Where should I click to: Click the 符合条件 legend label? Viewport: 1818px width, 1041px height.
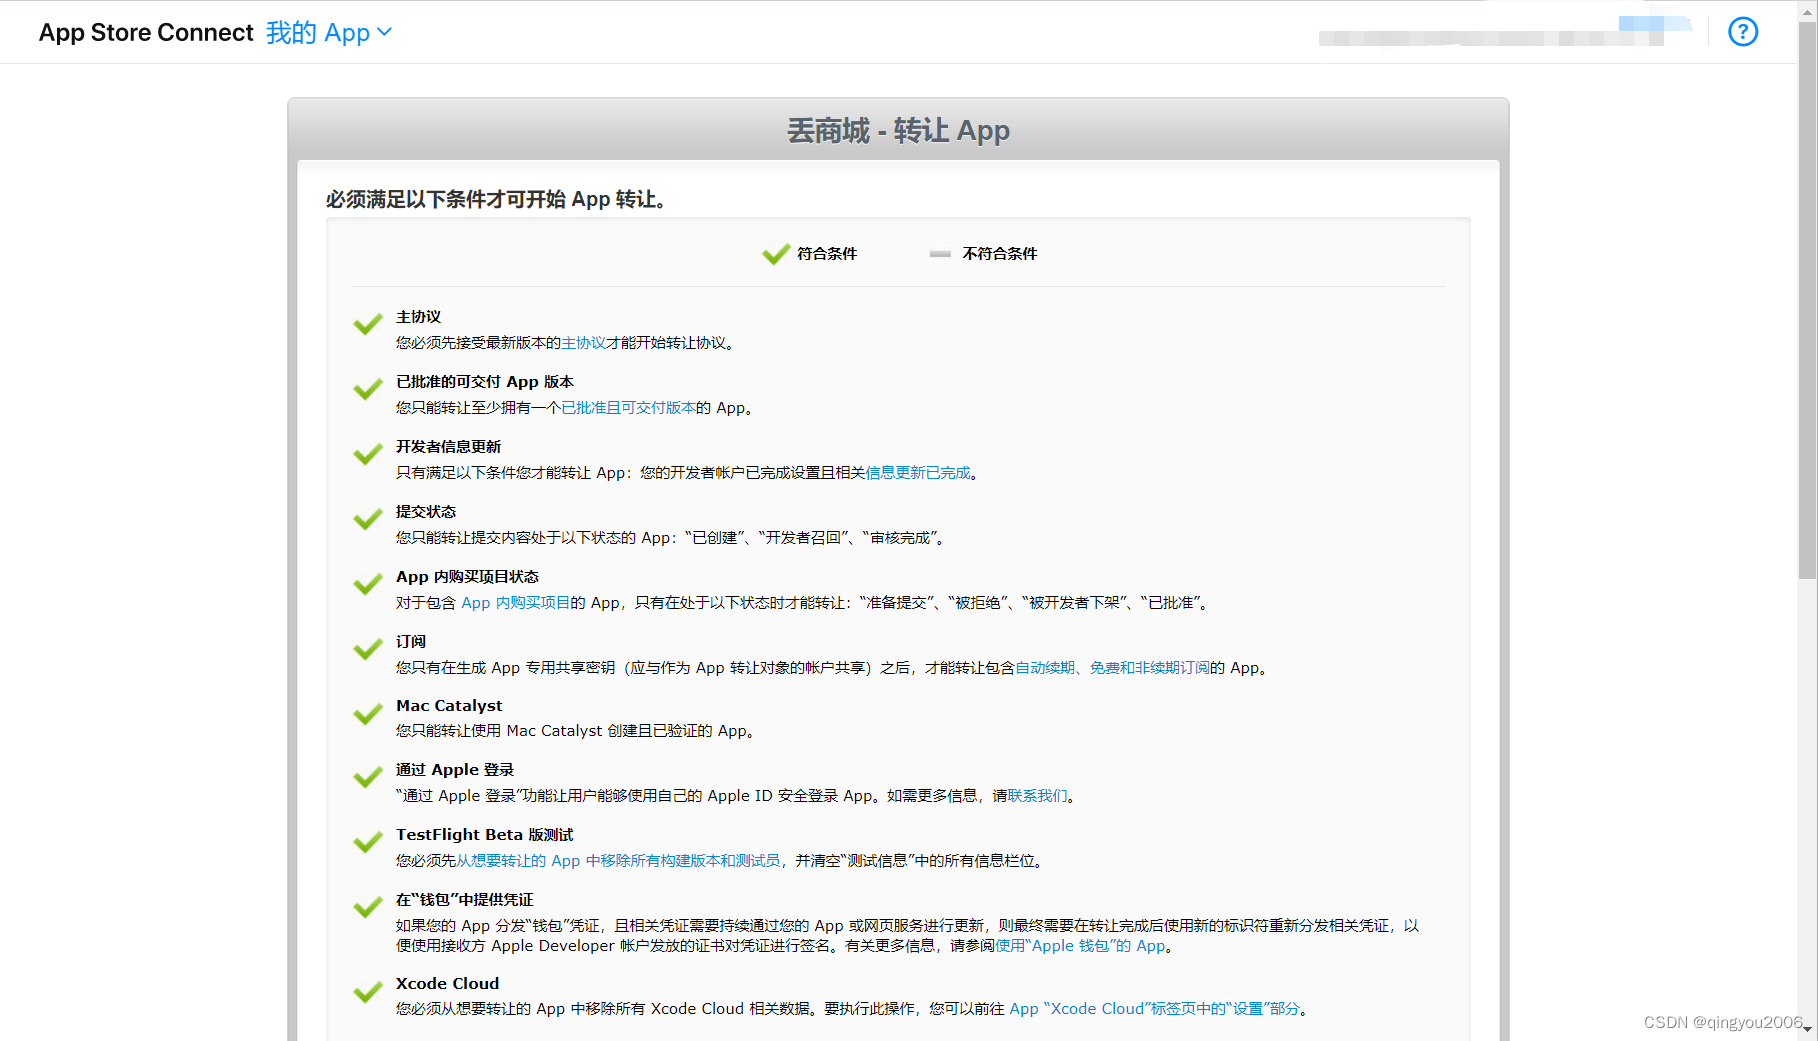point(827,254)
